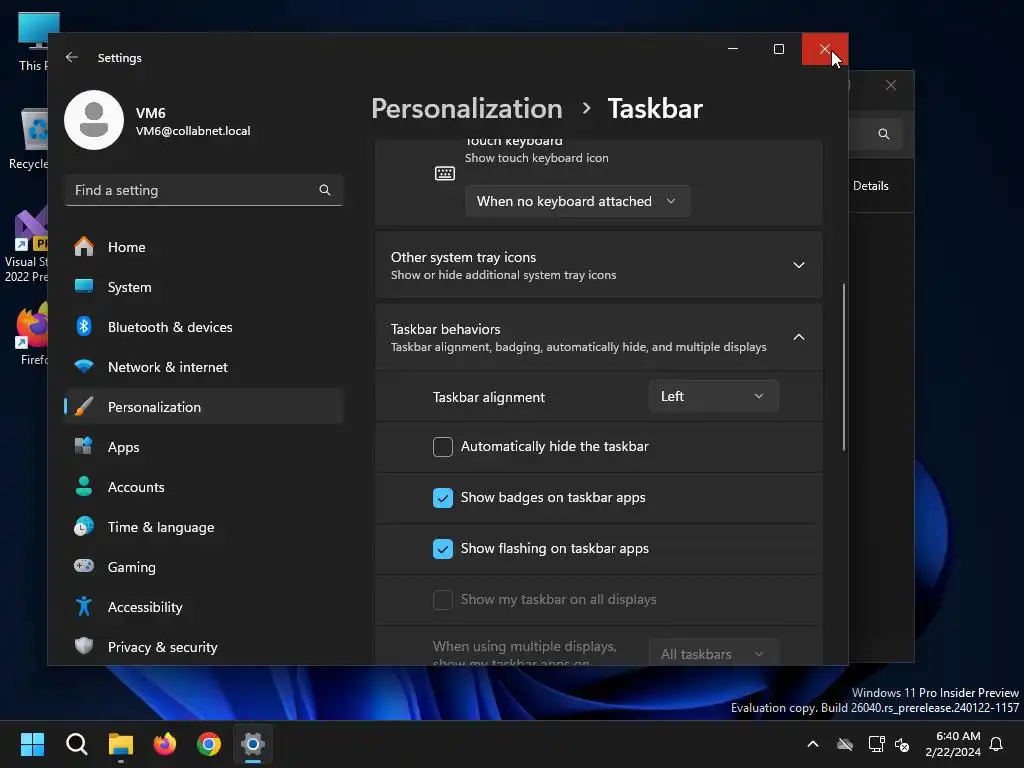Viewport: 1024px width, 768px height.
Task: Select Home in the Settings sidebar
Action: click(x=203, y=247)
